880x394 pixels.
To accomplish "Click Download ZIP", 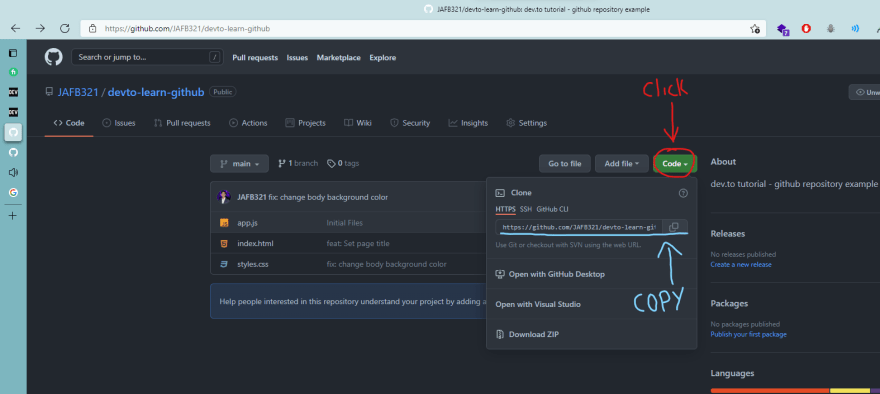I will tap(527, 335).
